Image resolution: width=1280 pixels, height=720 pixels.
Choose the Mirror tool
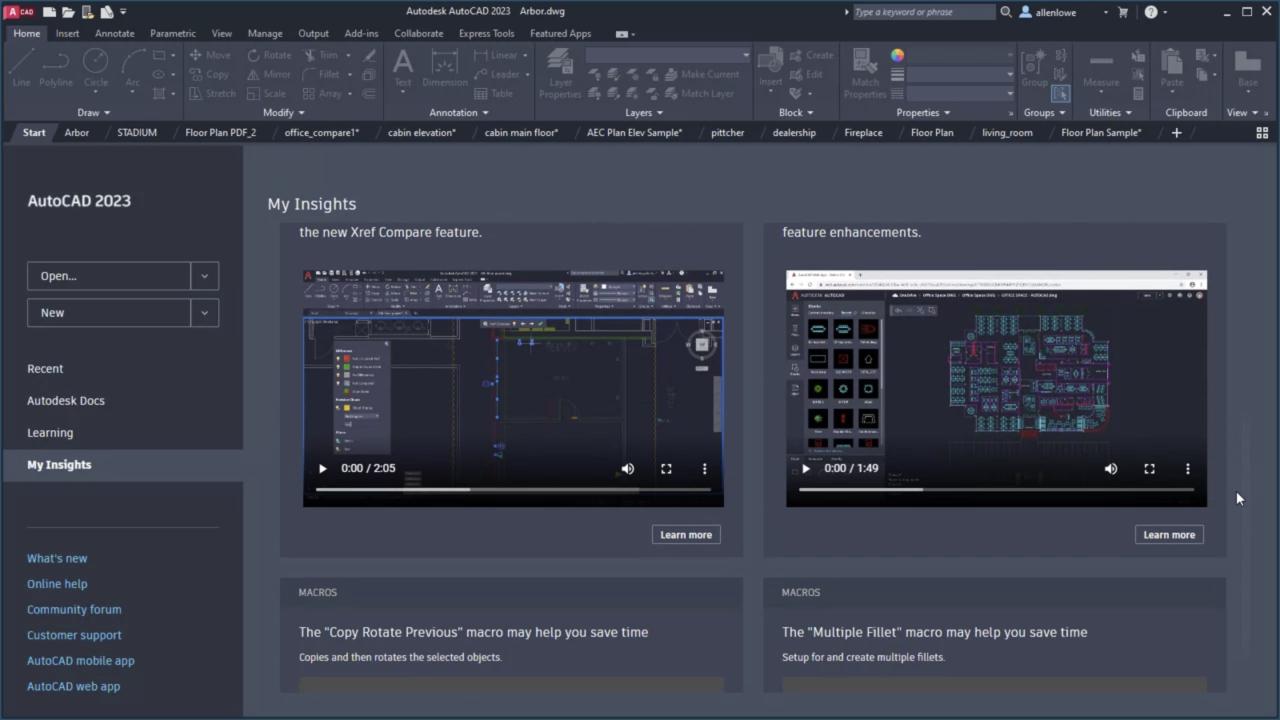(269, 74)
